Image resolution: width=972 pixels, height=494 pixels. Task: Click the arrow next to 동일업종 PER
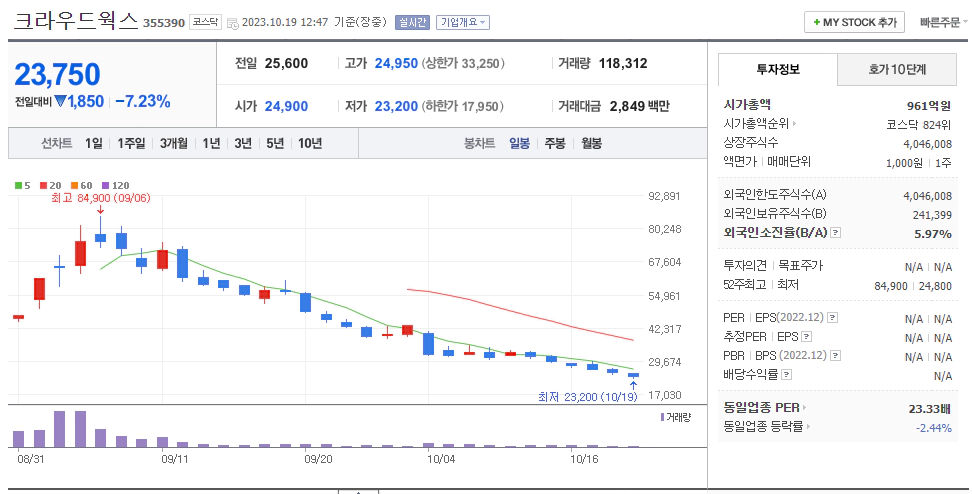pyautogui.click(x=805, y=408)
